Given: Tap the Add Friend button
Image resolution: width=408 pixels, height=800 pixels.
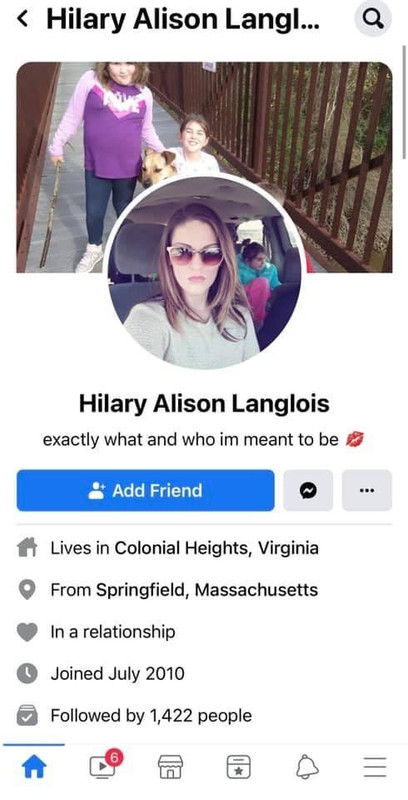Looking at the screenshot, I should coord(145,490).
